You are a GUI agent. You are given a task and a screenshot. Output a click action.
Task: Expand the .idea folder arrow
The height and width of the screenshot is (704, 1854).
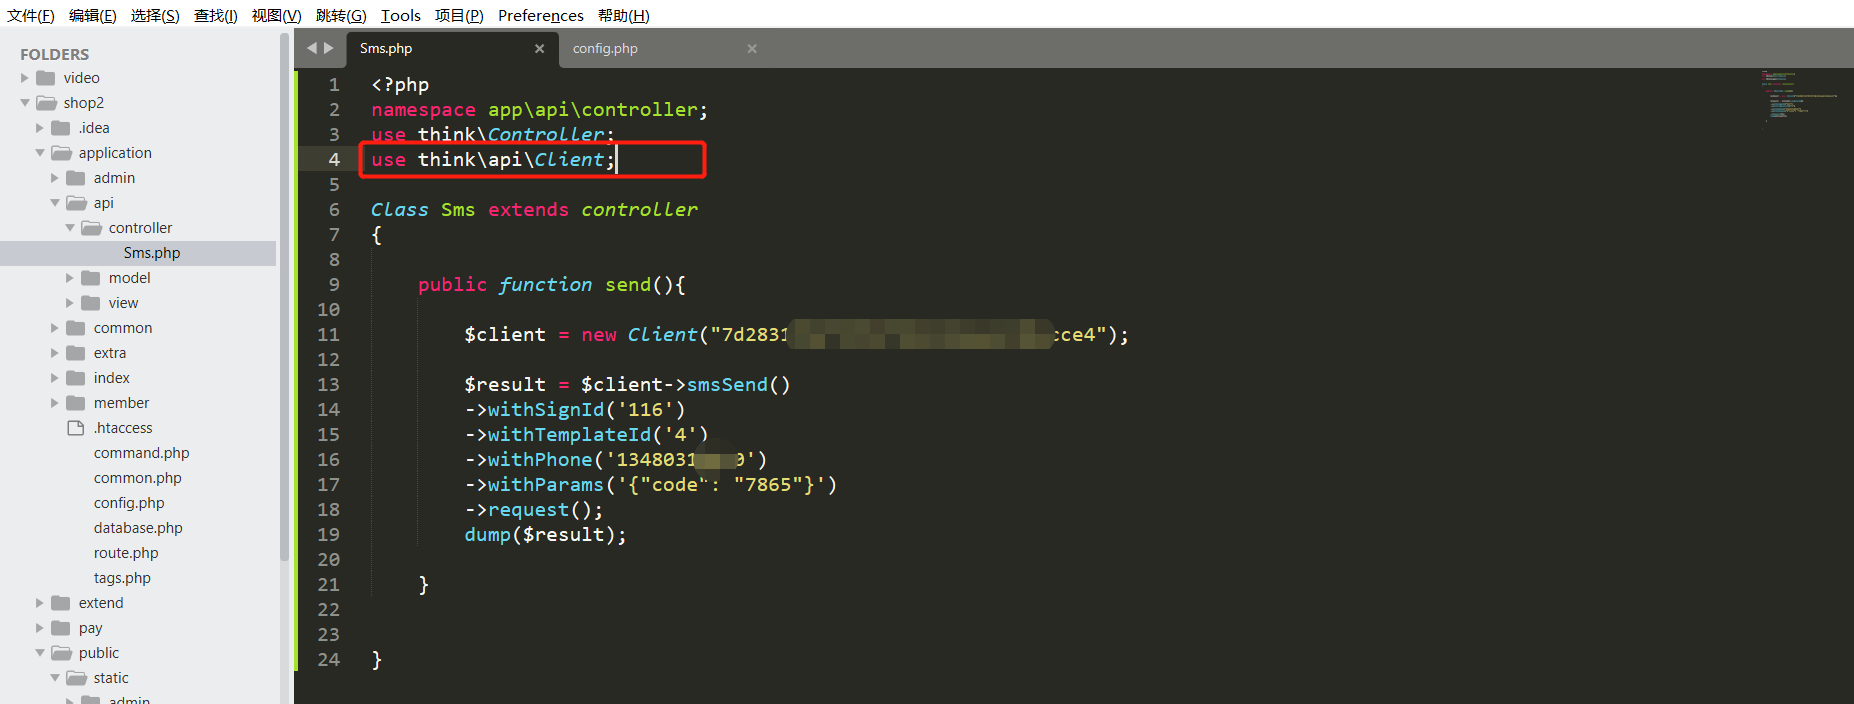click(x=40, y=128)
